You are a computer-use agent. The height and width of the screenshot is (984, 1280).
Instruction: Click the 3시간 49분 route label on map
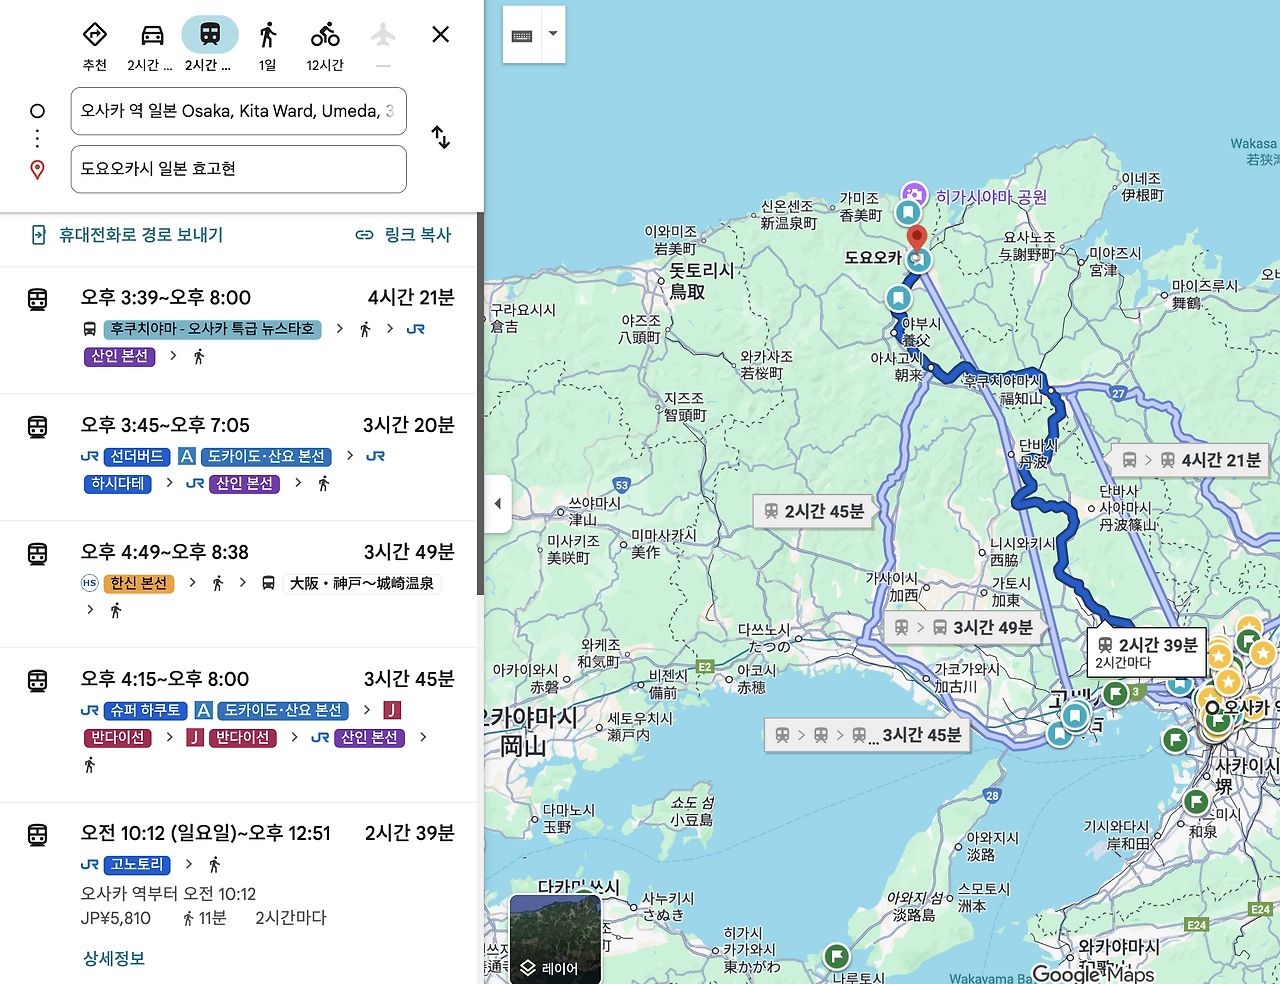pyautogui.click(x=964, y=628)
